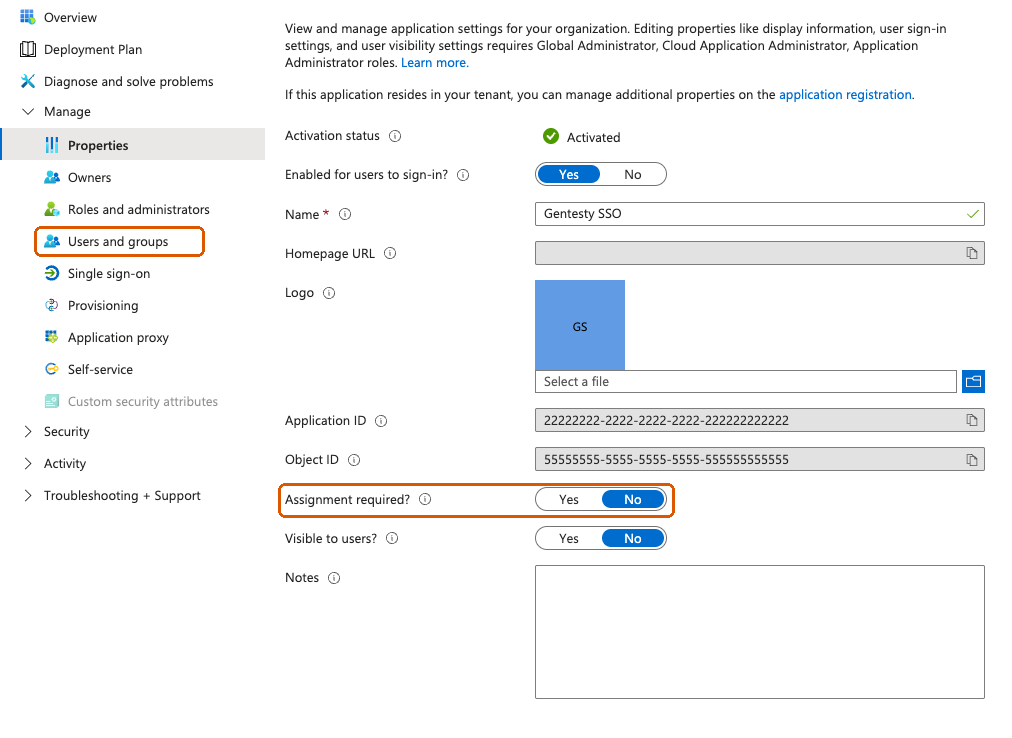Viewport: 1012px width, 738px height.
Task: Collapse the Manage section chevron
Action: [28, 111]
